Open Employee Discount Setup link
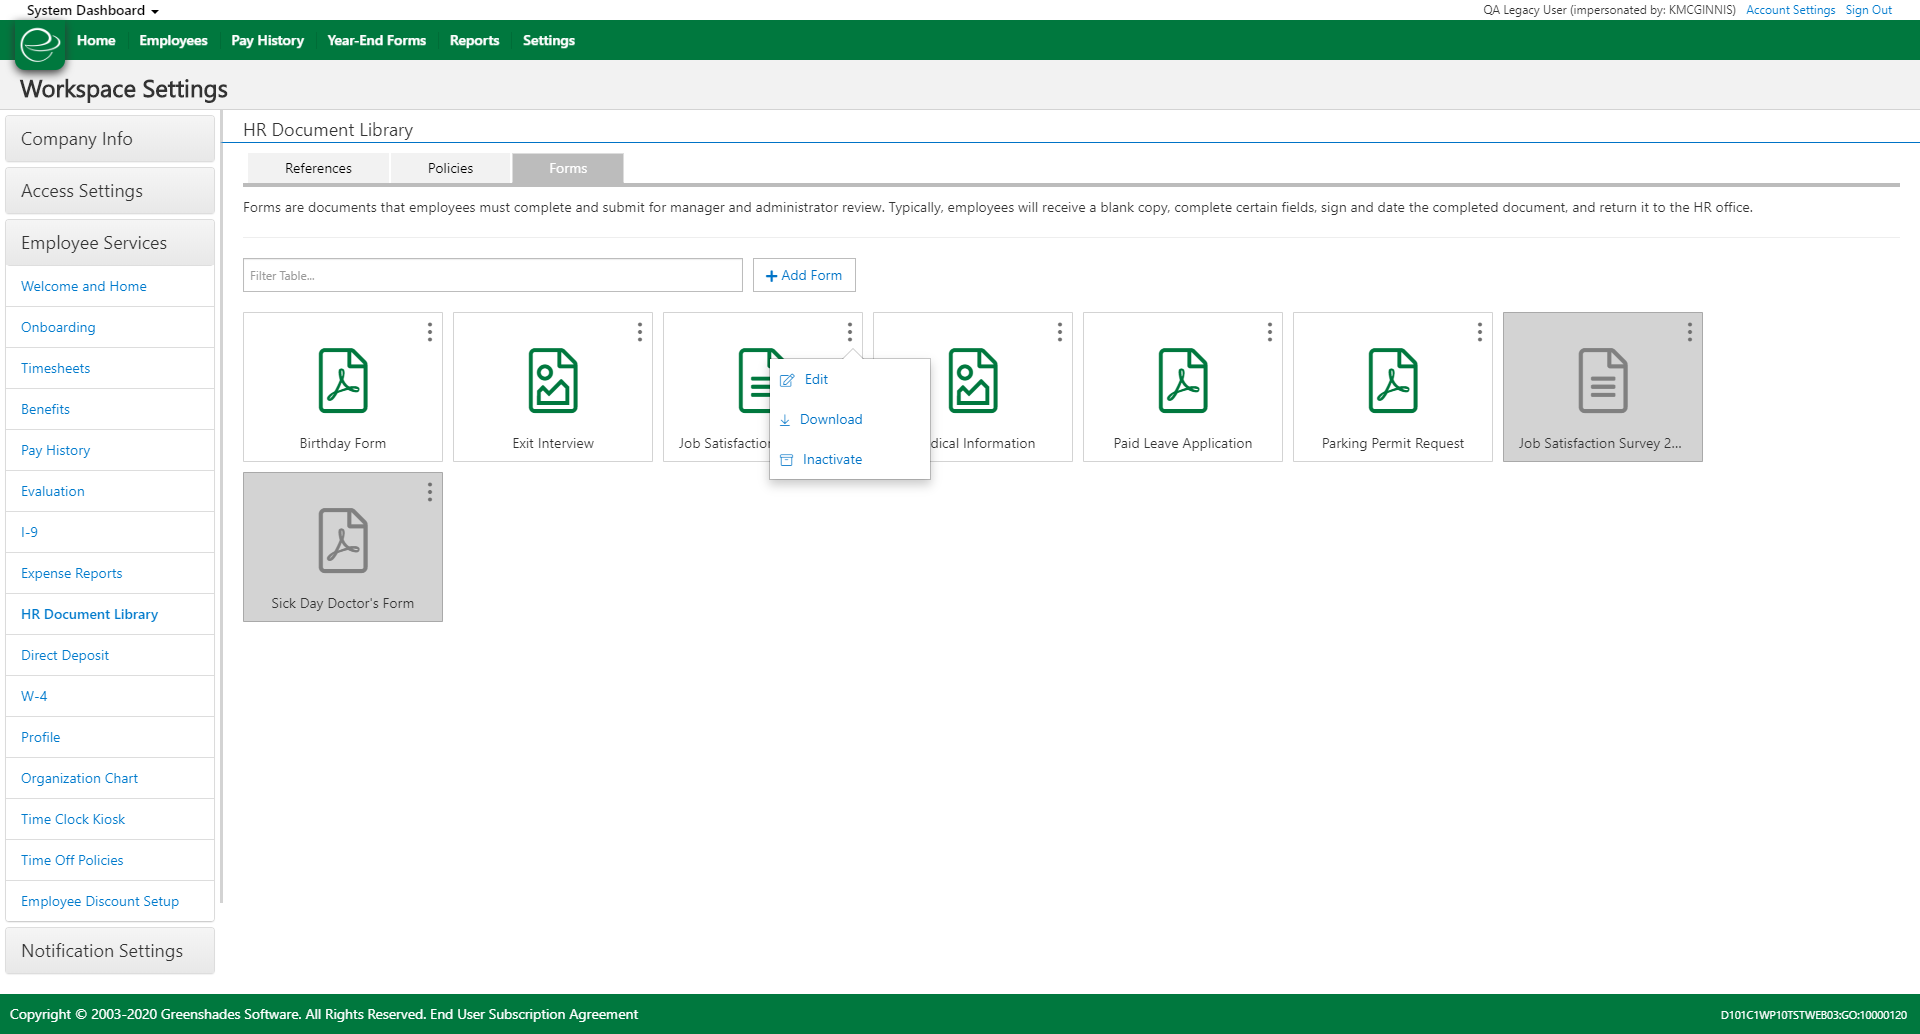 click(100, 901)
